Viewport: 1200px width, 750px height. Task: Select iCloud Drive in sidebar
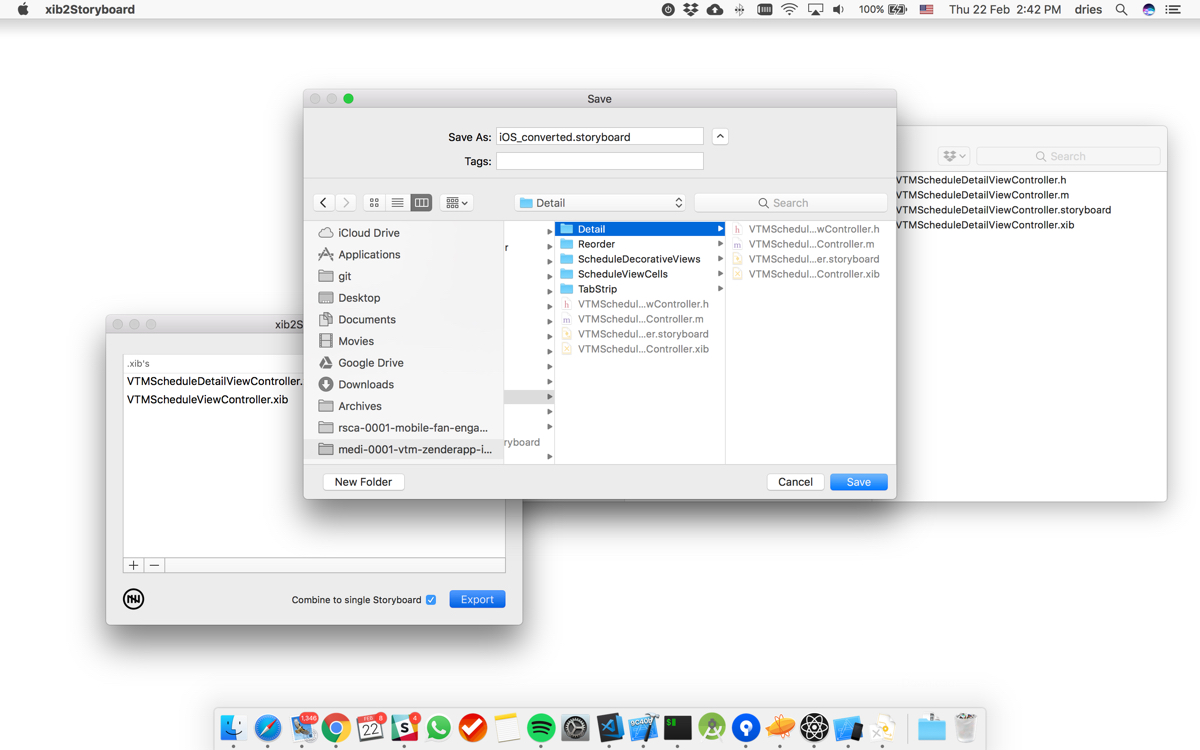pos(368,233)
